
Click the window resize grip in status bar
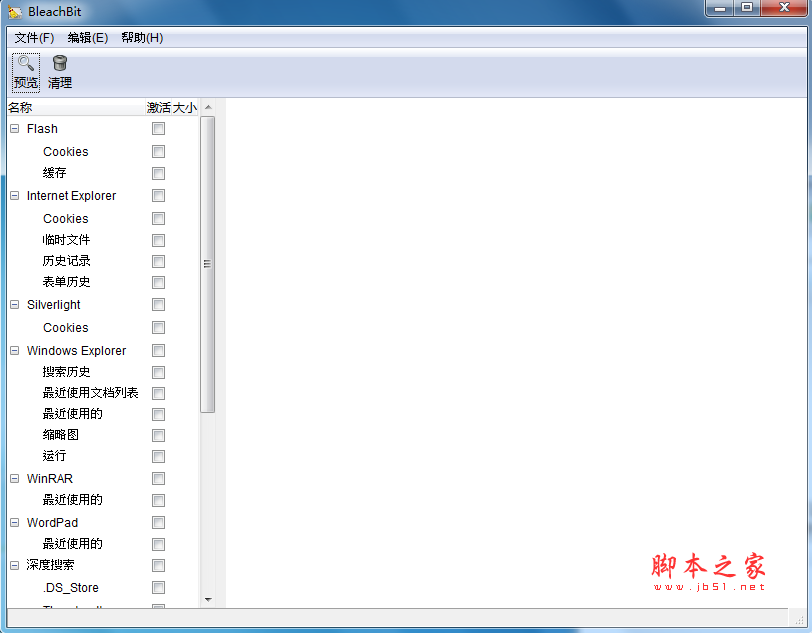click(799, 619)
